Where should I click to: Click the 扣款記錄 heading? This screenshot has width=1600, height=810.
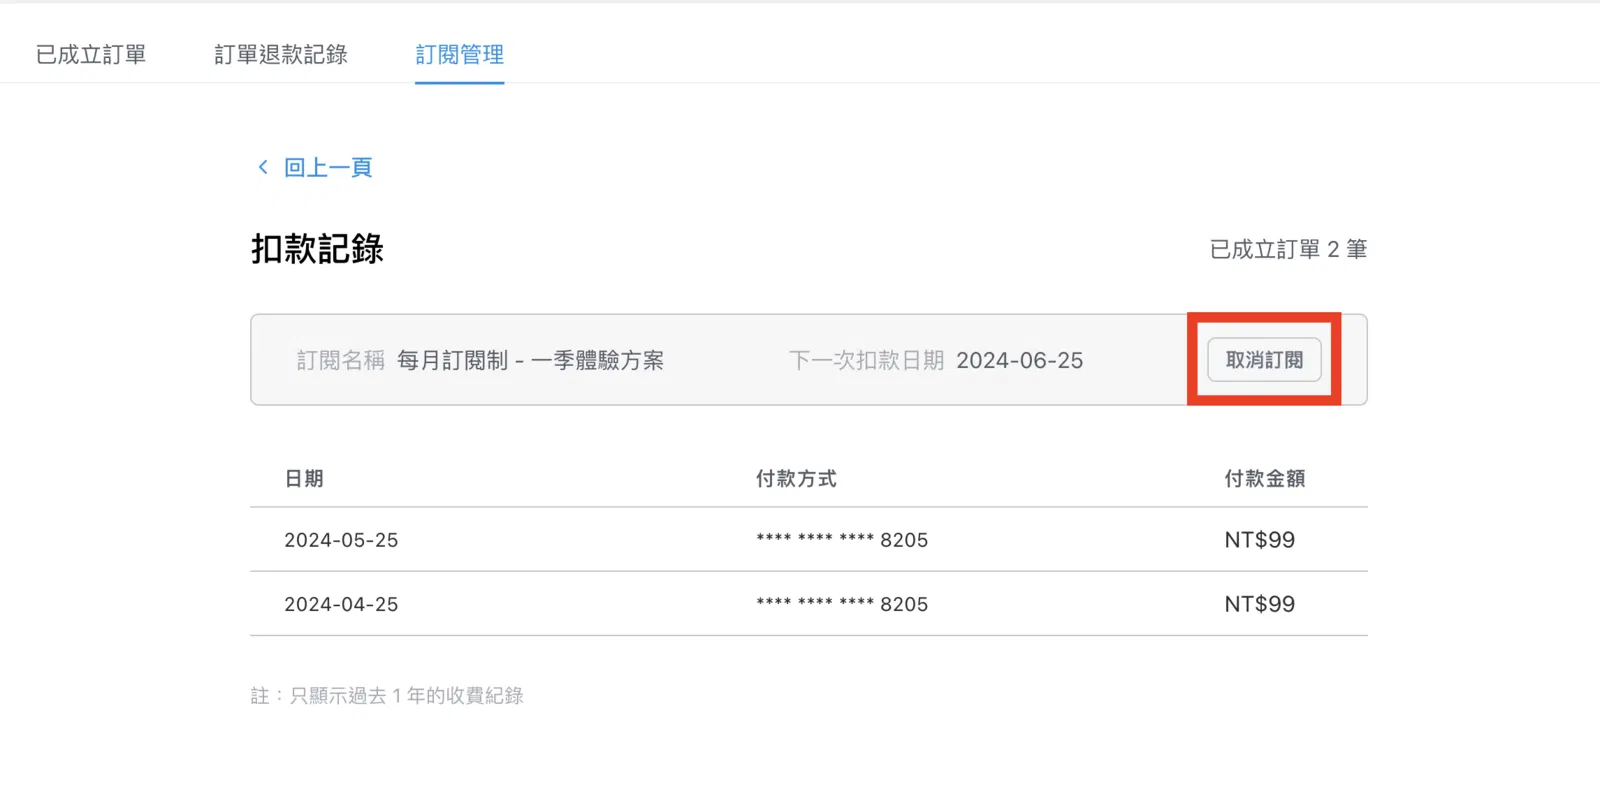click(317, 249)
